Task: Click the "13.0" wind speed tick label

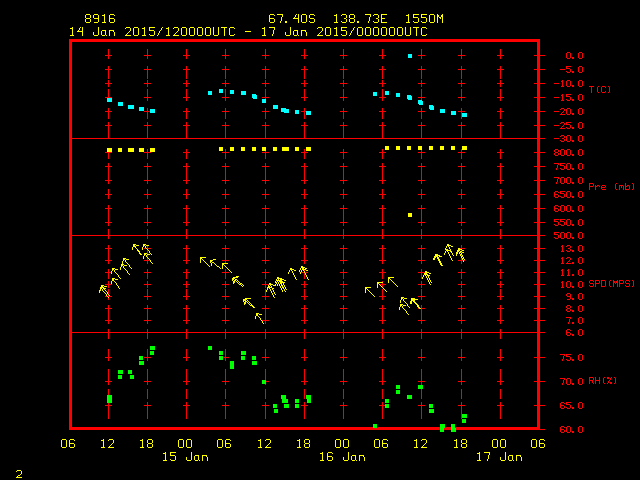Action: 571,249
